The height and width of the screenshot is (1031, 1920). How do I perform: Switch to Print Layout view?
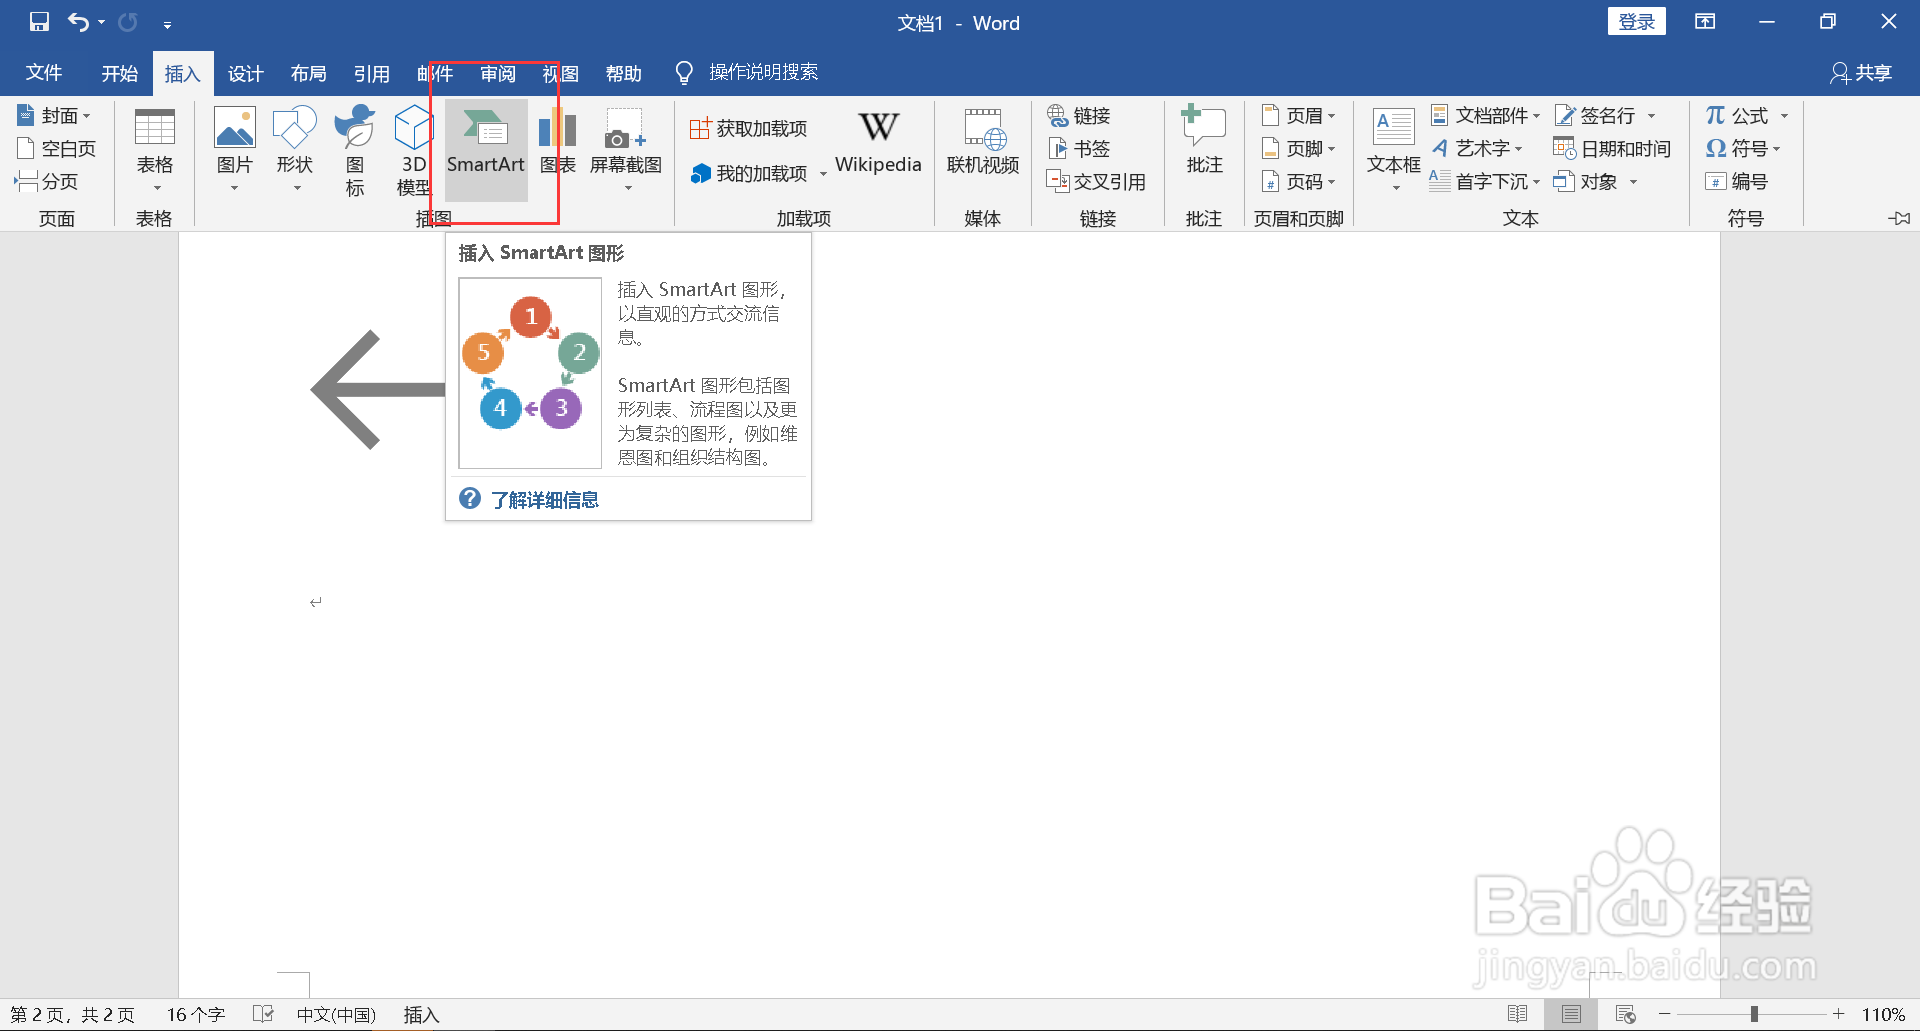[1571, 1014]
